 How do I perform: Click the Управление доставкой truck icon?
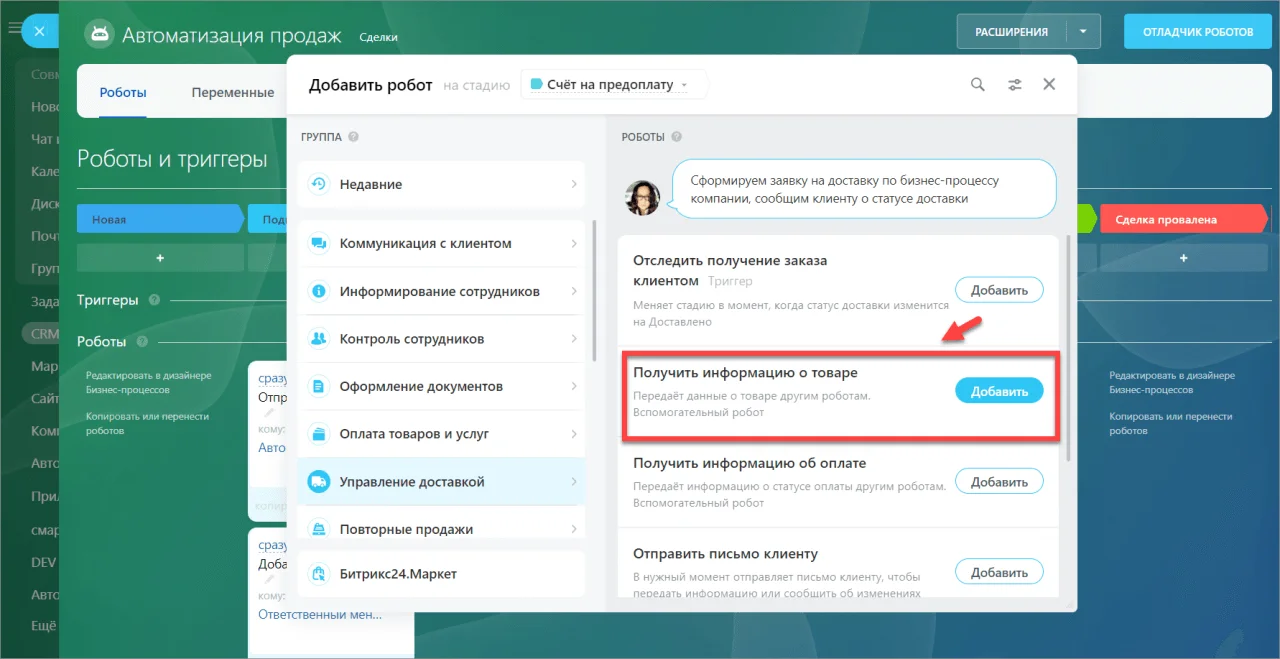point(319,482)
